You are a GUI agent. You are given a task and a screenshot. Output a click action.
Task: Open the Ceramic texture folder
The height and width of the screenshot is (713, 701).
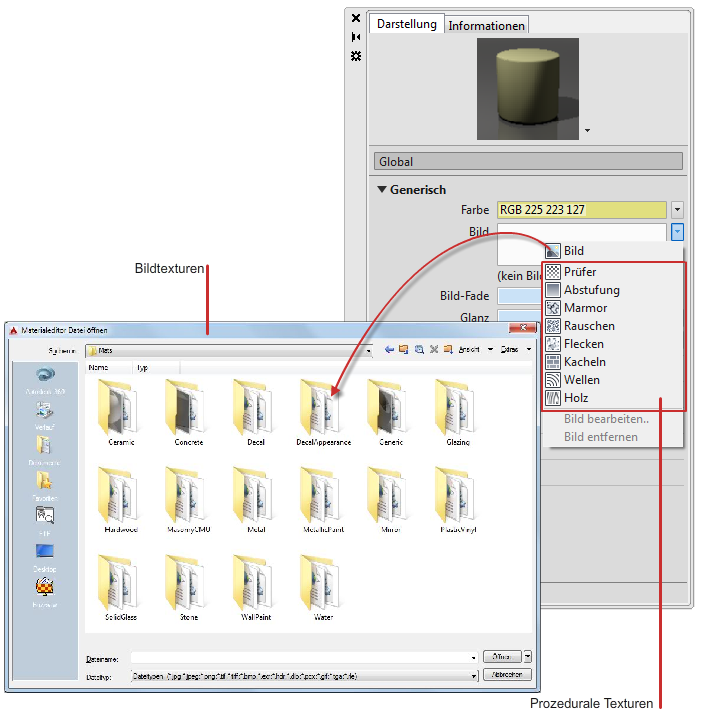pos(120,412)
